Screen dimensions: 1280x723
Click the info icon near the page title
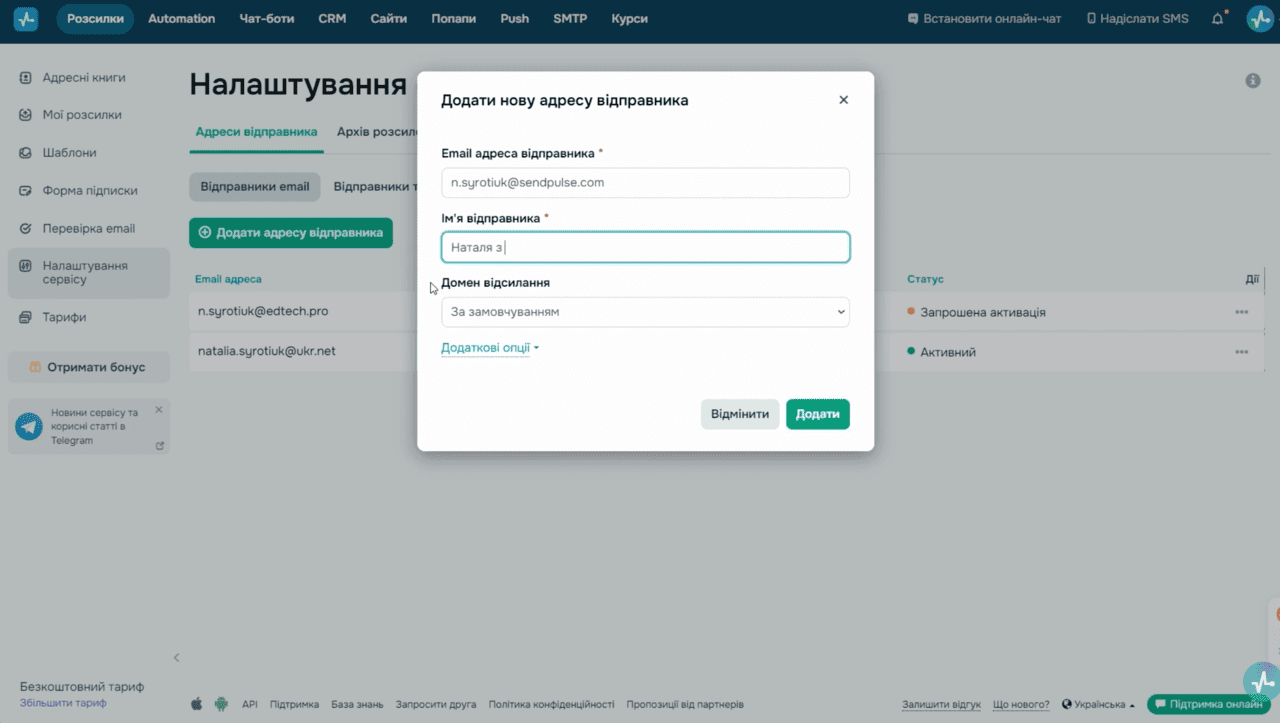tap(1253, 81)
